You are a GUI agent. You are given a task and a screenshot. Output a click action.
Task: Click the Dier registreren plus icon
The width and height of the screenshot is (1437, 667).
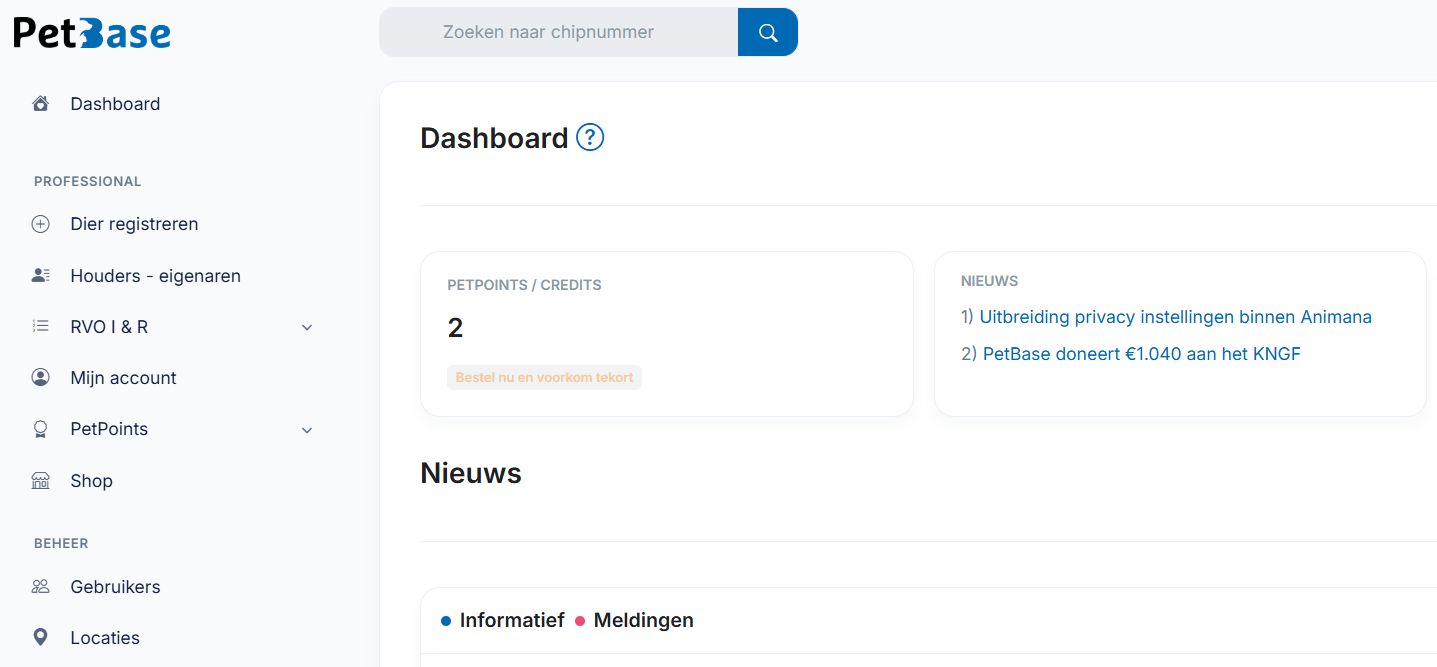[40, 223]
